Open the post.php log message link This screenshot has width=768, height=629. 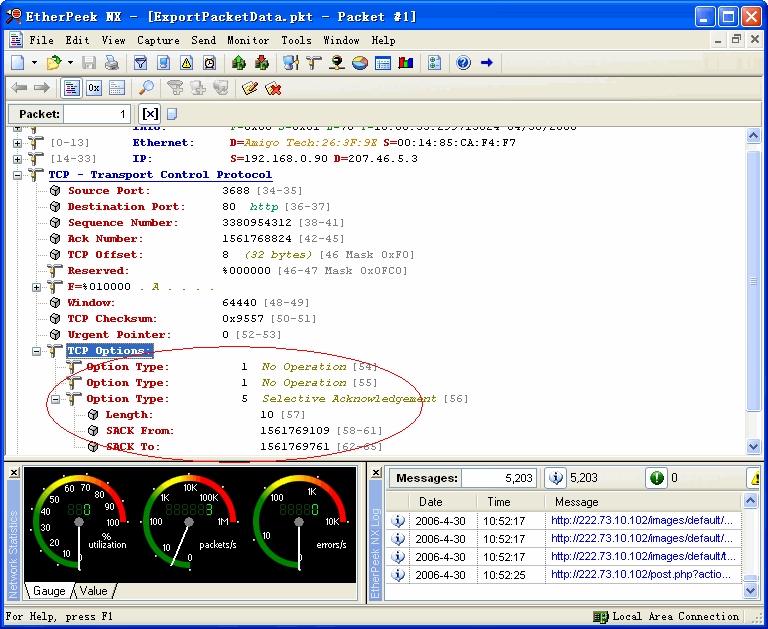click(642, 575)
